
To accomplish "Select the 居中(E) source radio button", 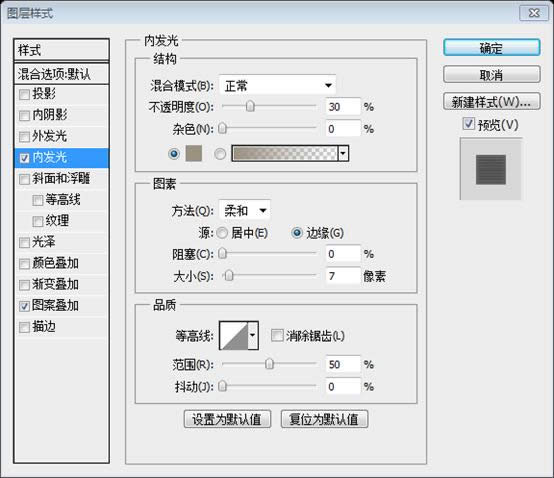I will (x=222, y=233).
